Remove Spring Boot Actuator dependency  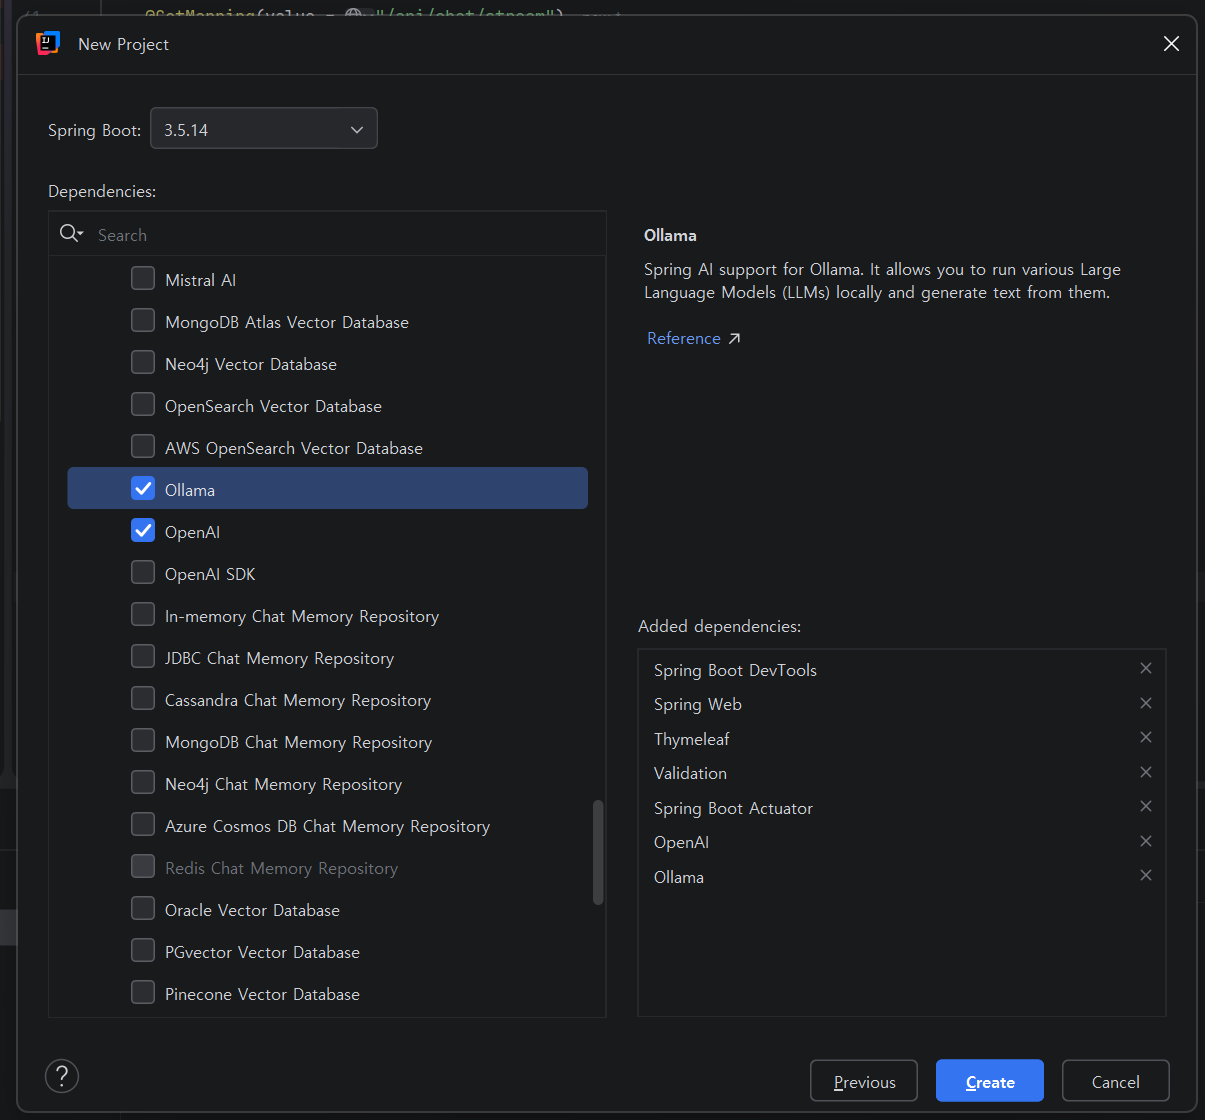tap(1146, 806)
